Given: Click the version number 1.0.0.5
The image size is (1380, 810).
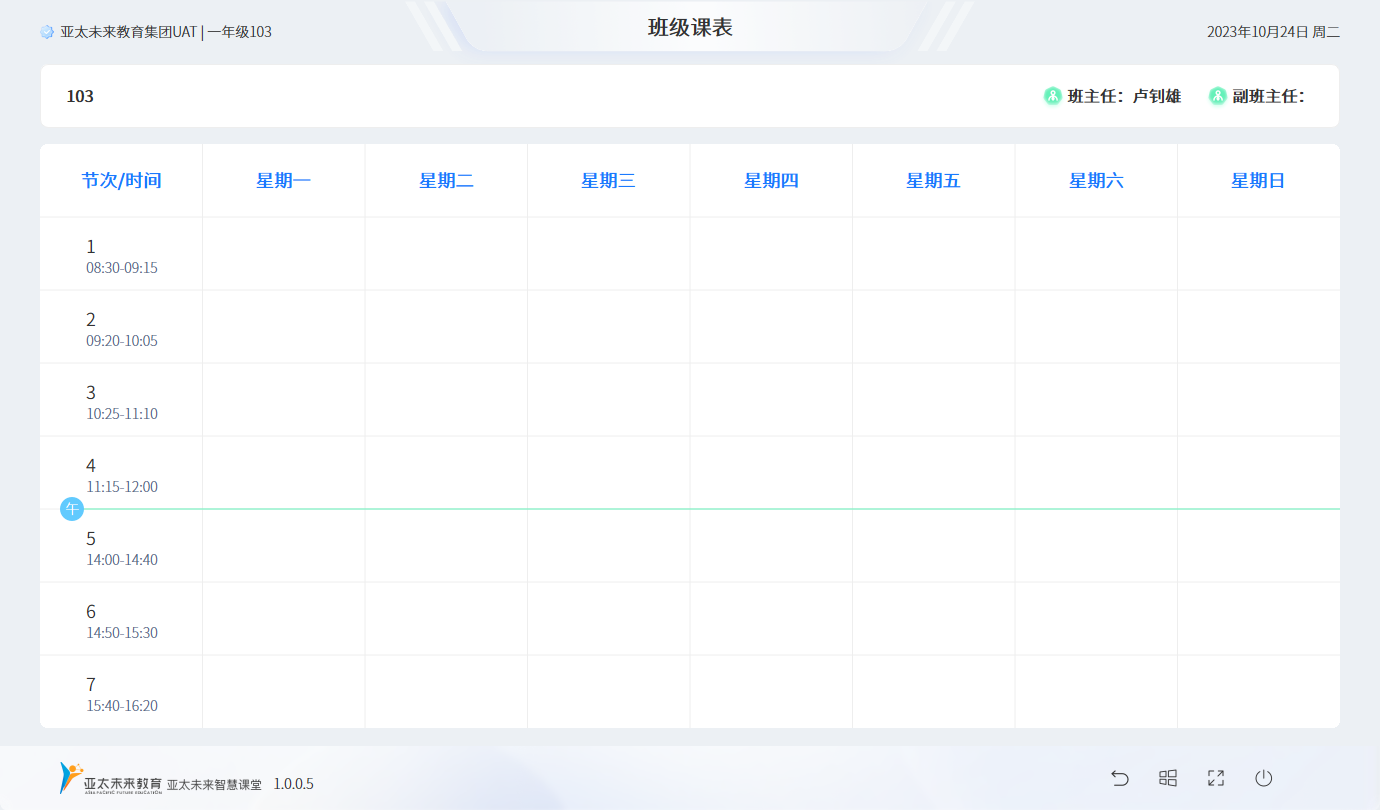Looking at the screenshot, I should point(293,784).
